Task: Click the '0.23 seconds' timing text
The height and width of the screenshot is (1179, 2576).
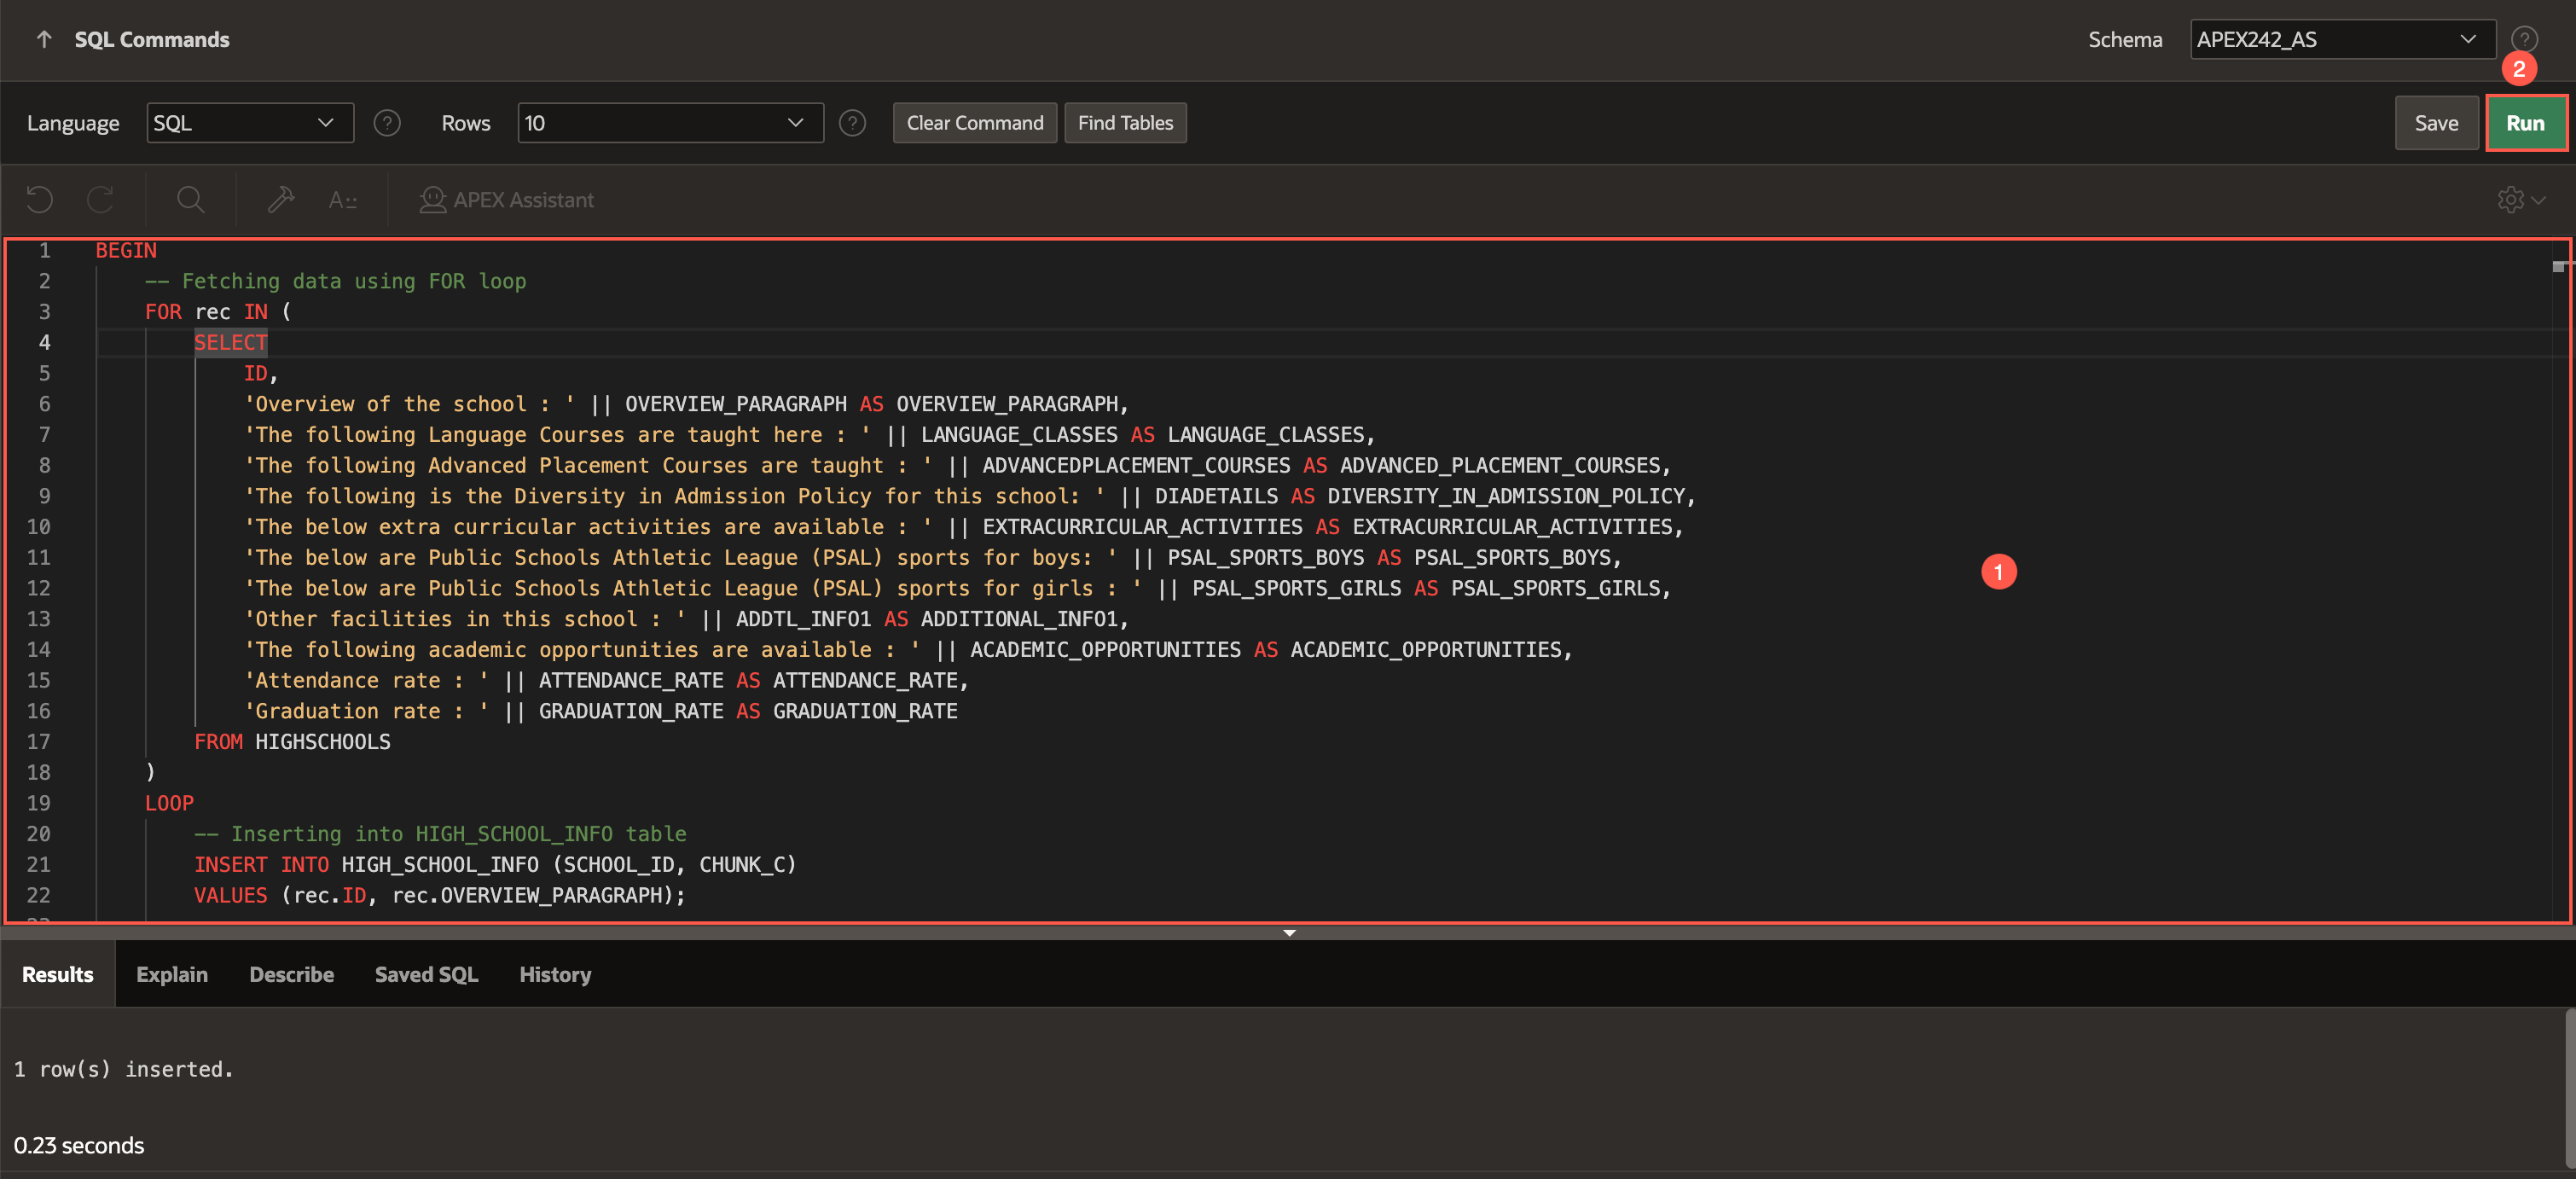Action: click(x=79, y=1145)
